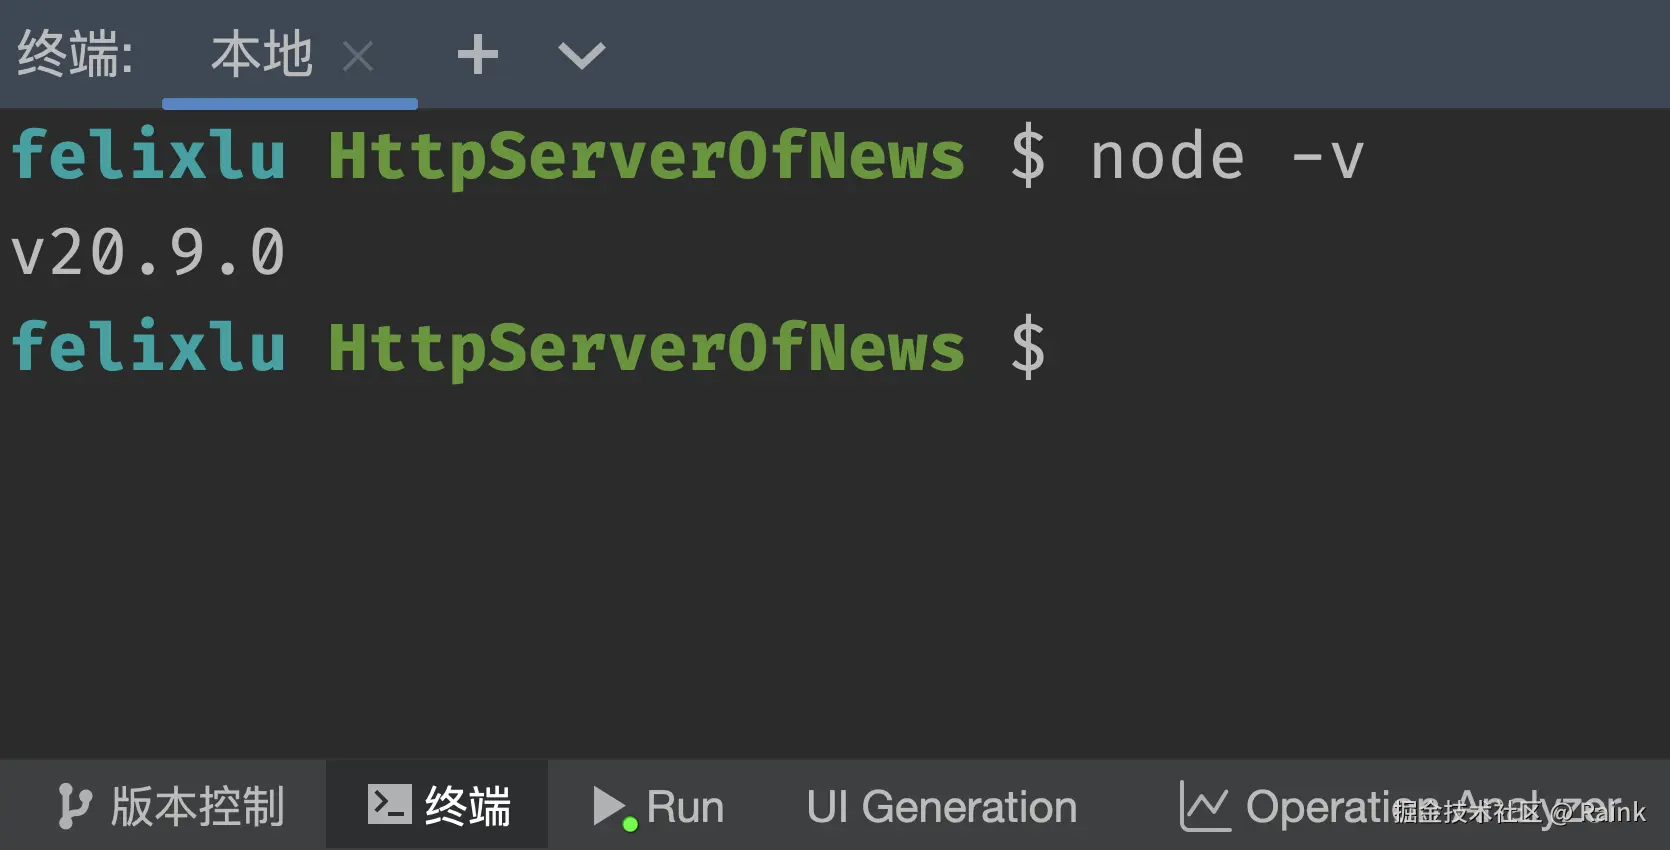1670x850 pixels.
Task: Select the 本地 terminal tab
Action: pos(261,55)
